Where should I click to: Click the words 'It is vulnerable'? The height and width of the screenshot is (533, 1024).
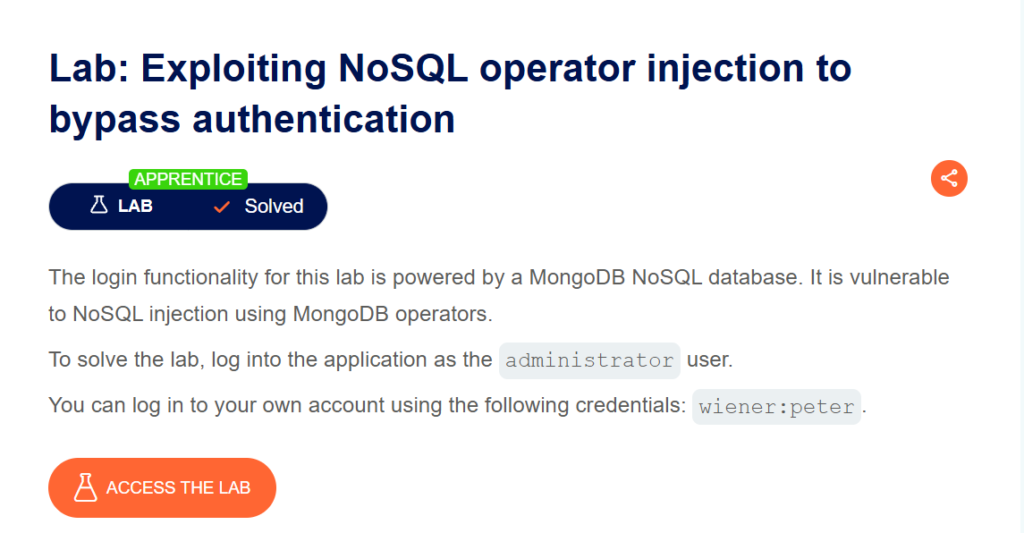point(880,276)
